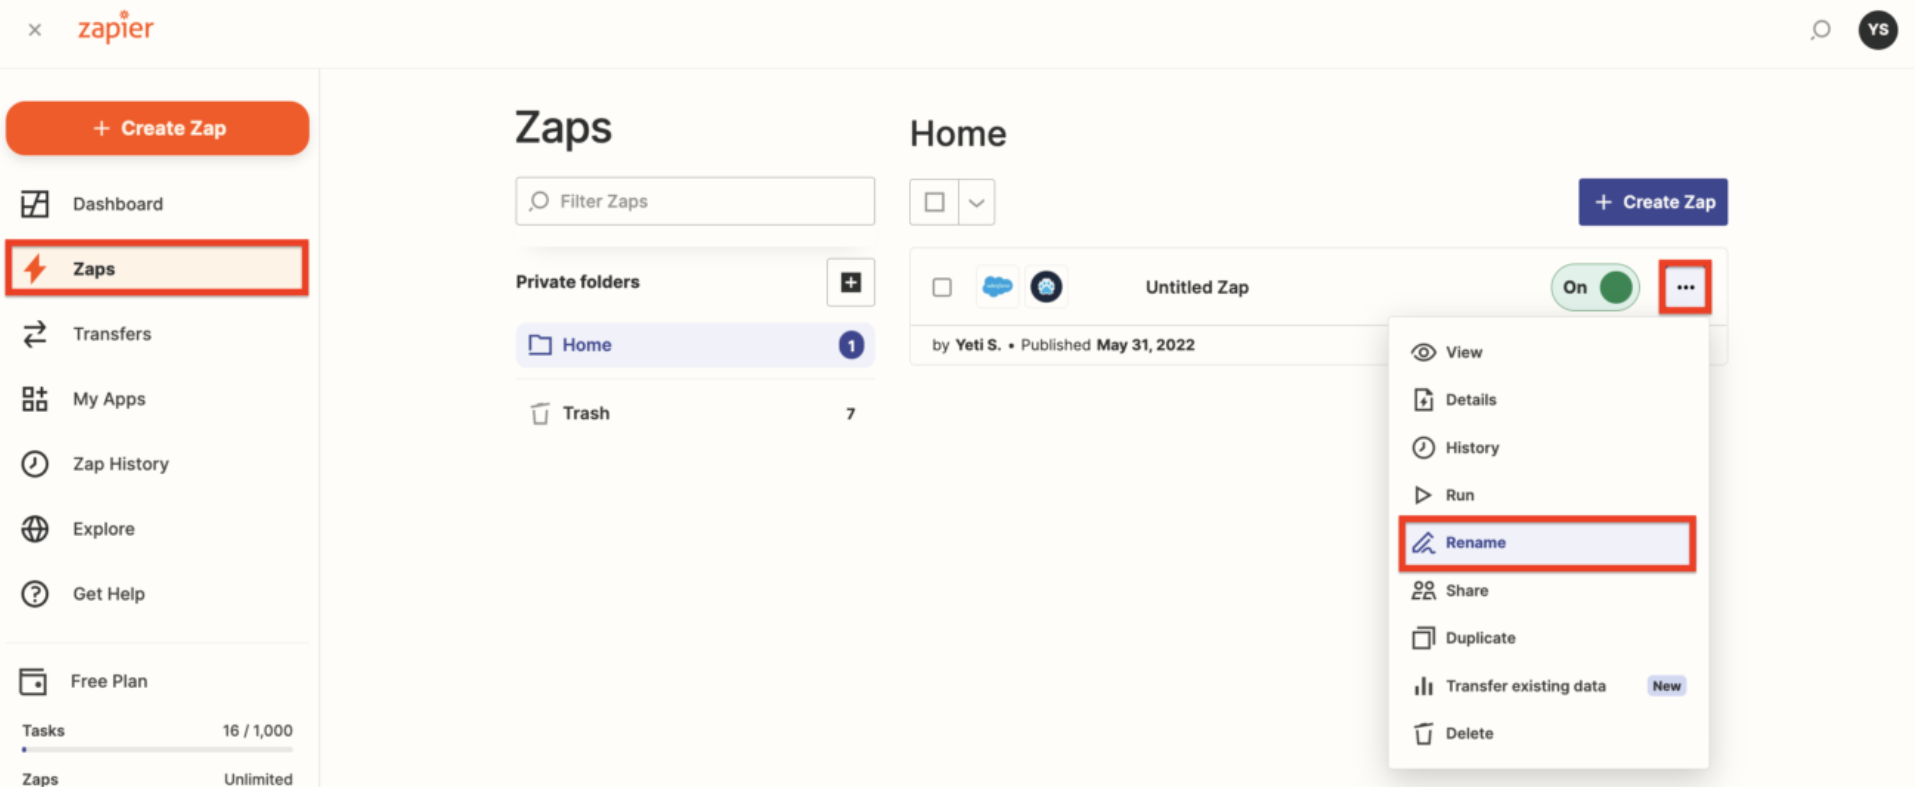The height and width of the screenshot is (787, 1915).
Task: Turn off the Untitled Zap On toggle
Action: (x=1595, y=287)
